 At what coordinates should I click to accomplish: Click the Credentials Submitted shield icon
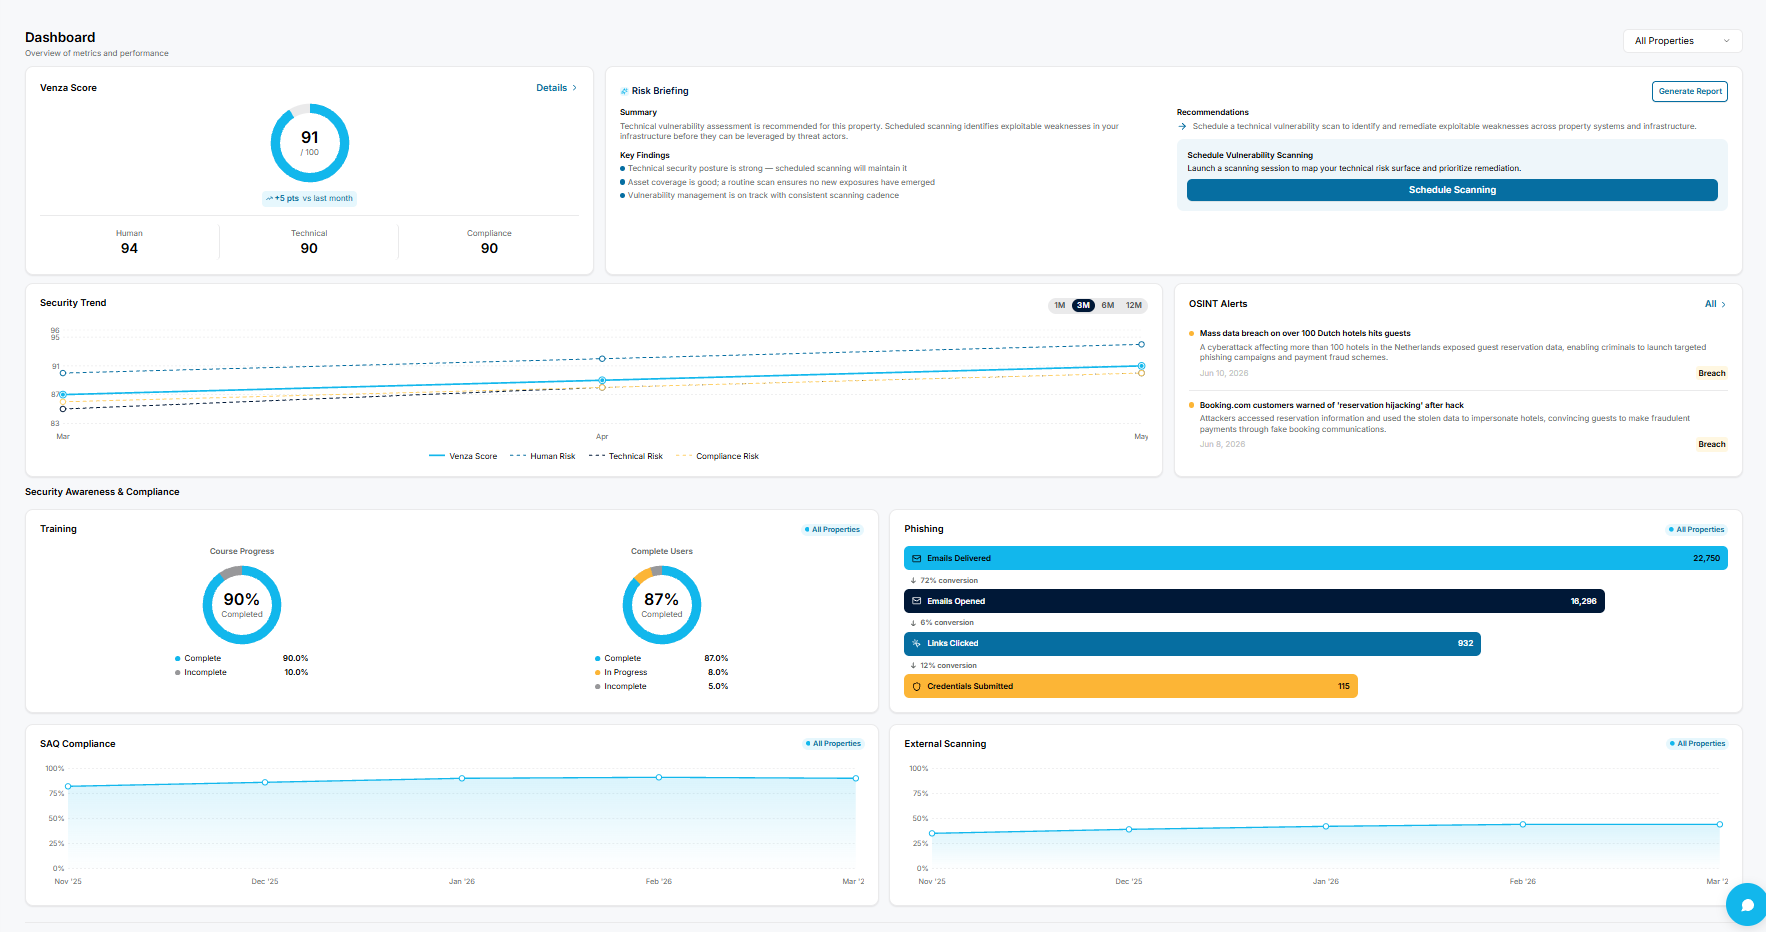pos(916,686)
